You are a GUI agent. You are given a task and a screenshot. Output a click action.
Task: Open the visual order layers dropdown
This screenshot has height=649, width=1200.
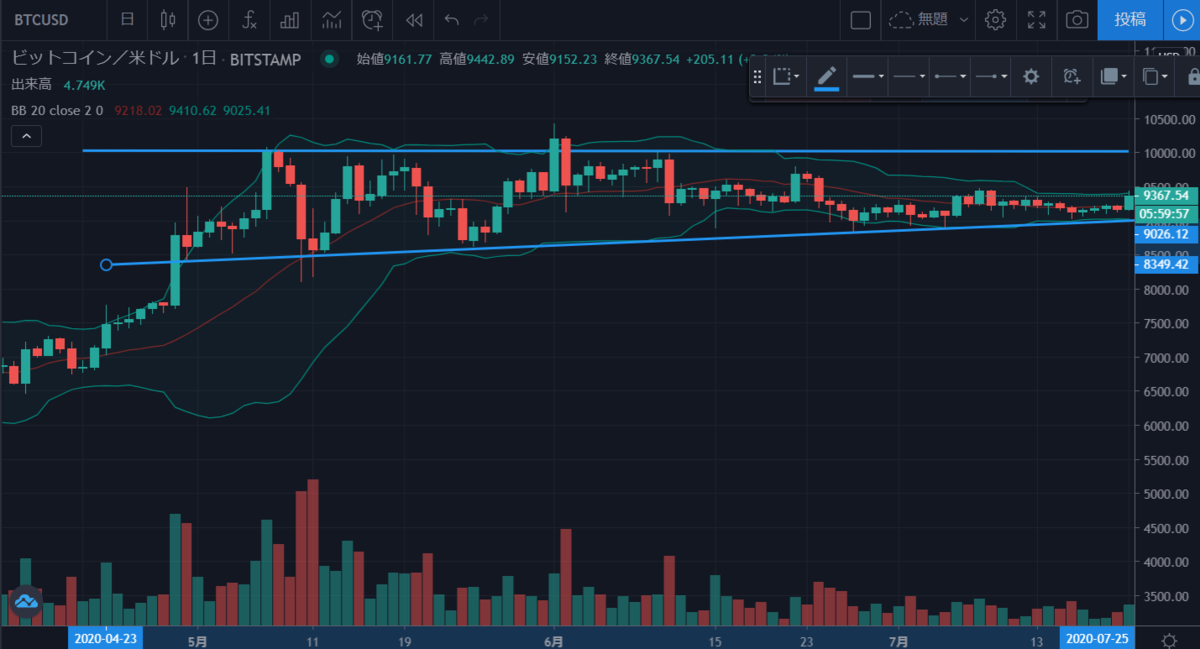1113,76
